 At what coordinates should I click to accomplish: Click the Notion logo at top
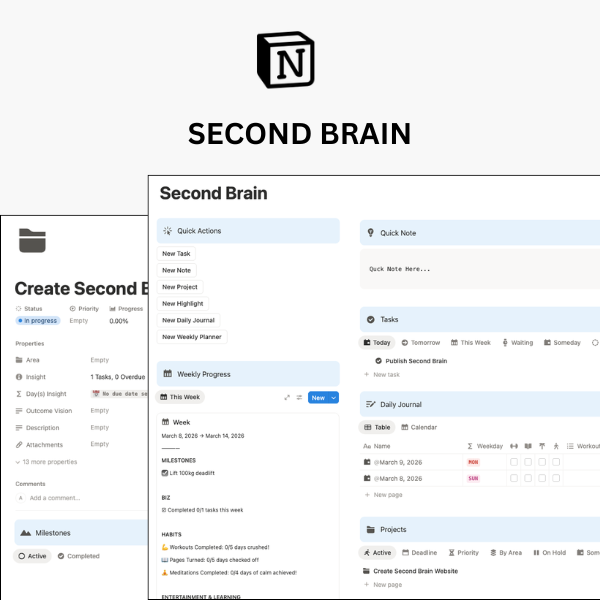click(x=286, y=60)
